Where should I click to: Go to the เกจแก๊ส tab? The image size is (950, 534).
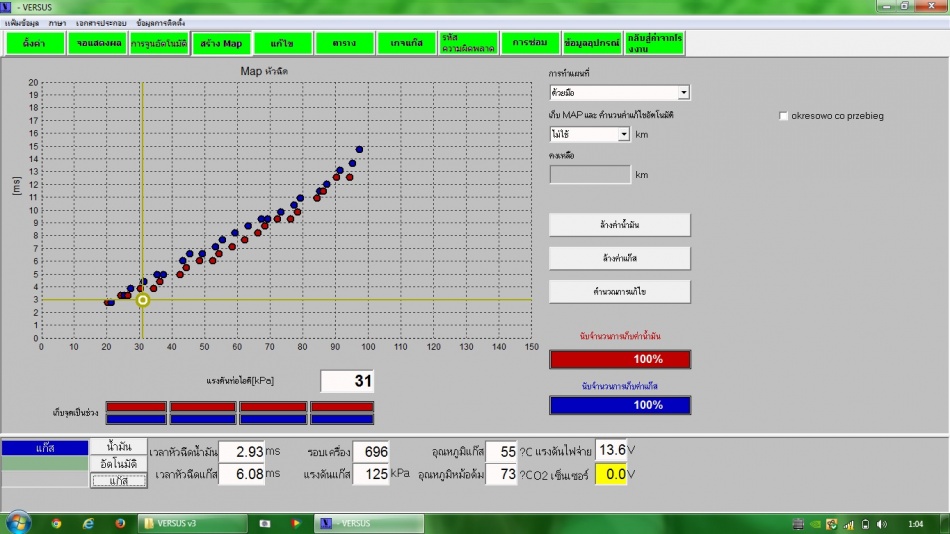coord(406,43)
